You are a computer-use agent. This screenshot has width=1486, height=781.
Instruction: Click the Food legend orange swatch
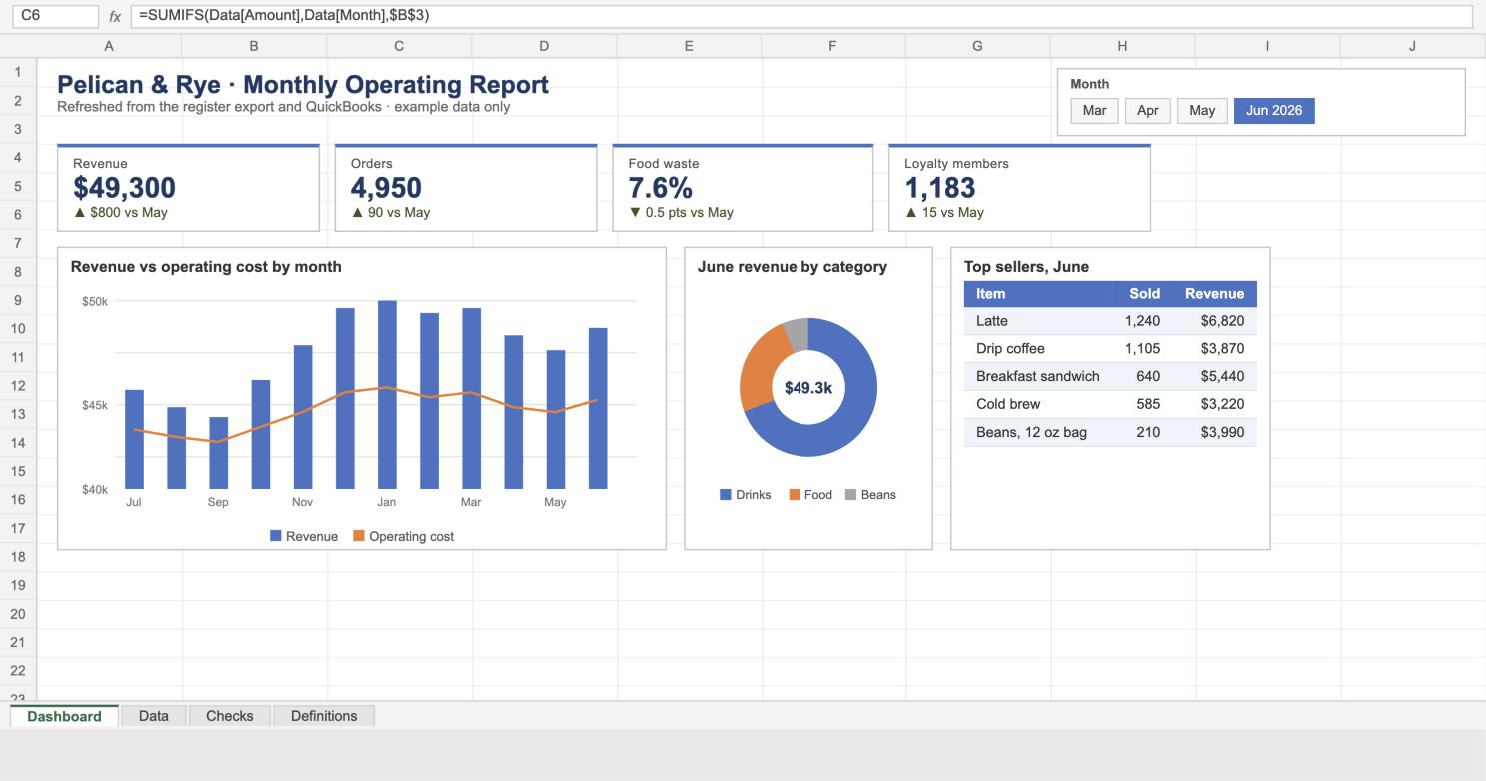point(795,495)
